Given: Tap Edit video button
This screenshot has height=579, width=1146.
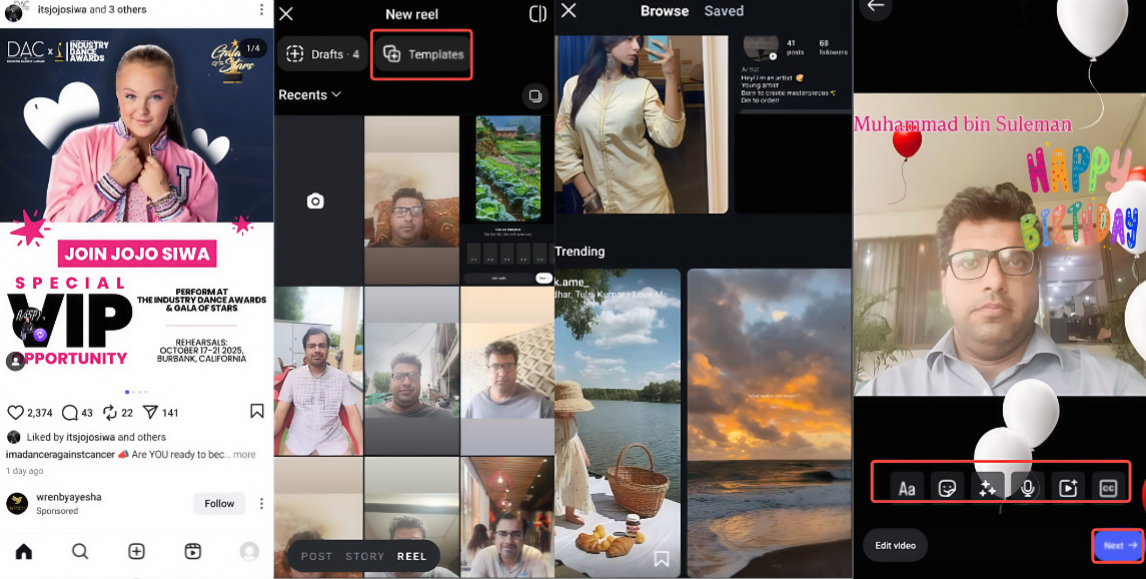Looking at the screenshot, I should point(895,545).
